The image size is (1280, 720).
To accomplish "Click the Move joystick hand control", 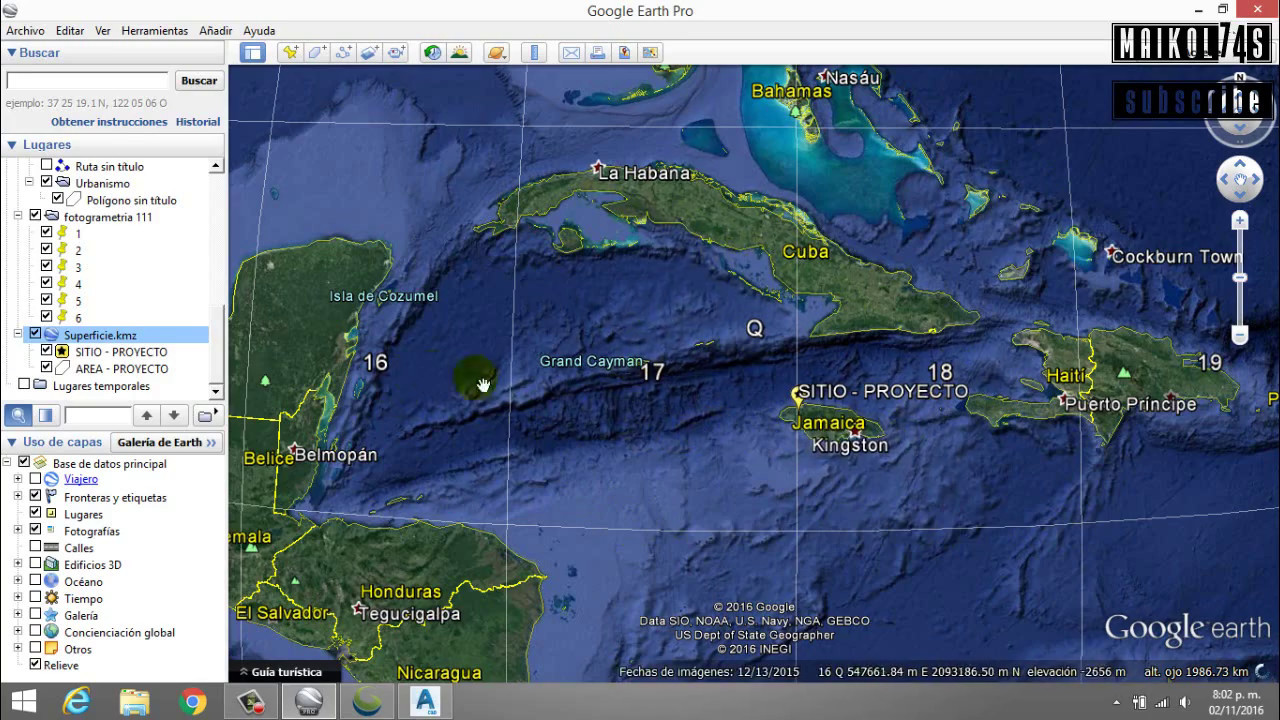I will (x=1239, y=180).
